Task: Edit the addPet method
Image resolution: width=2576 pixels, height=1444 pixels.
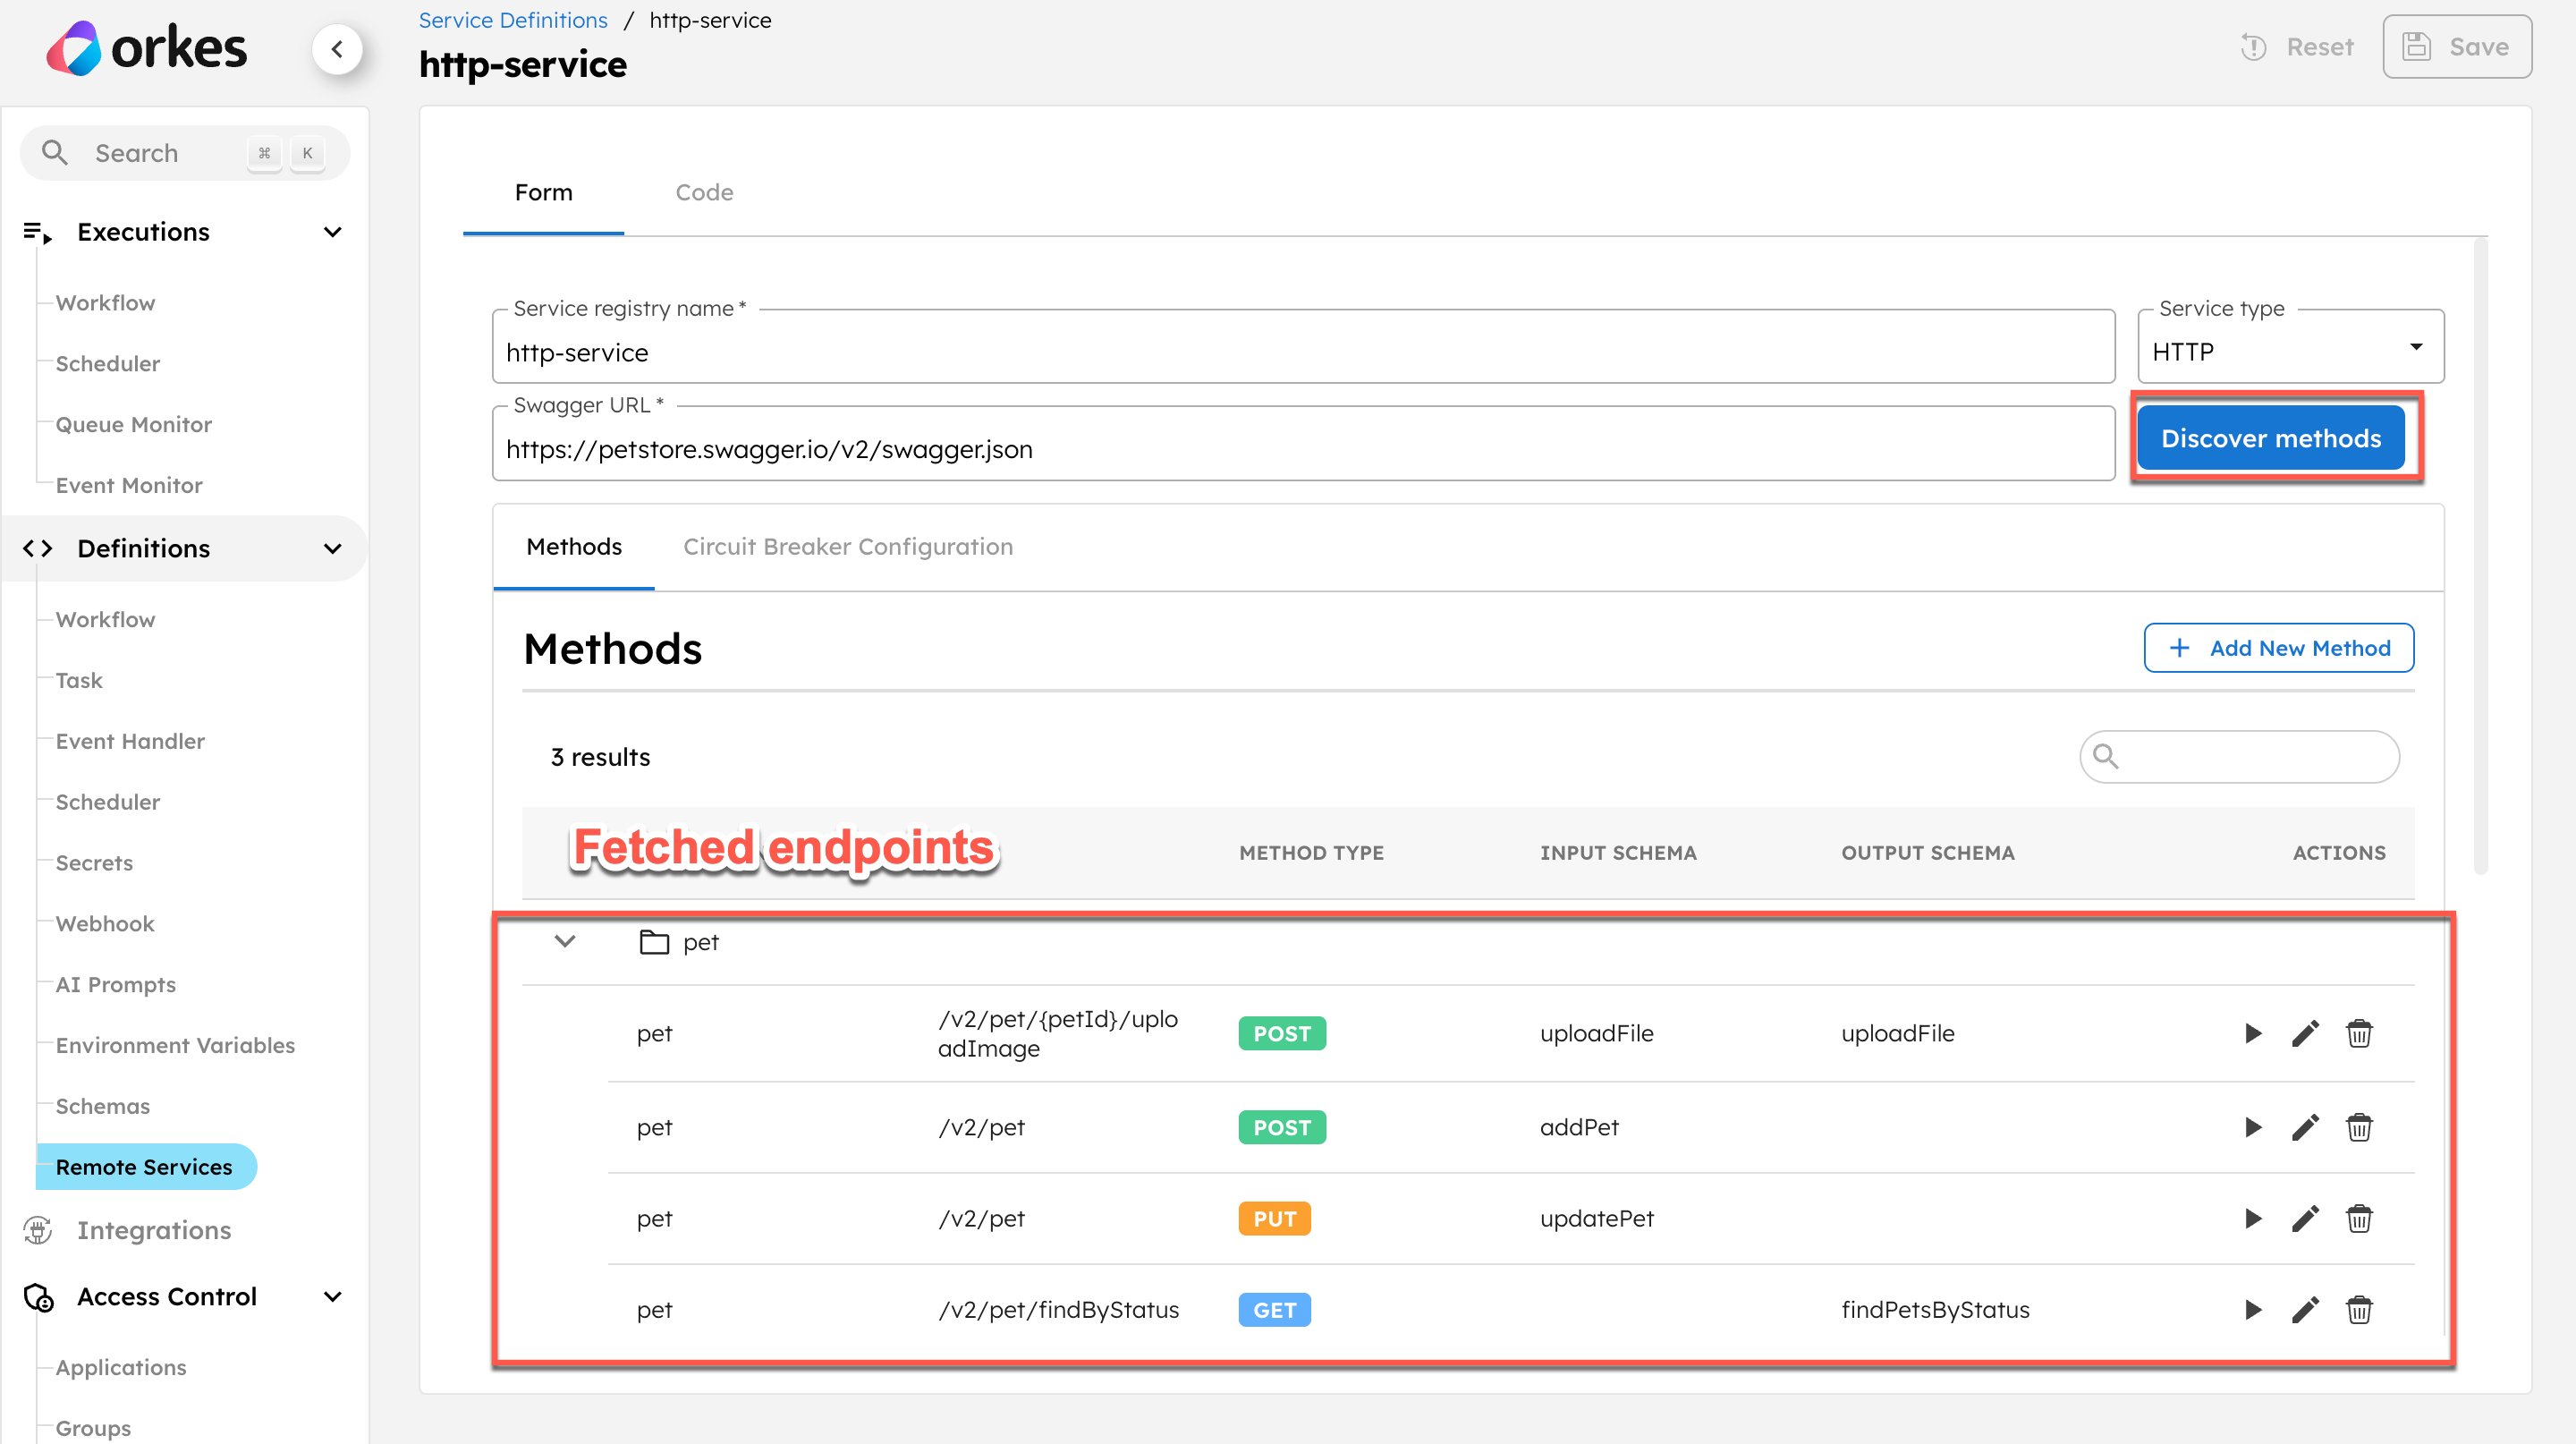Action: (2305, 1127)
